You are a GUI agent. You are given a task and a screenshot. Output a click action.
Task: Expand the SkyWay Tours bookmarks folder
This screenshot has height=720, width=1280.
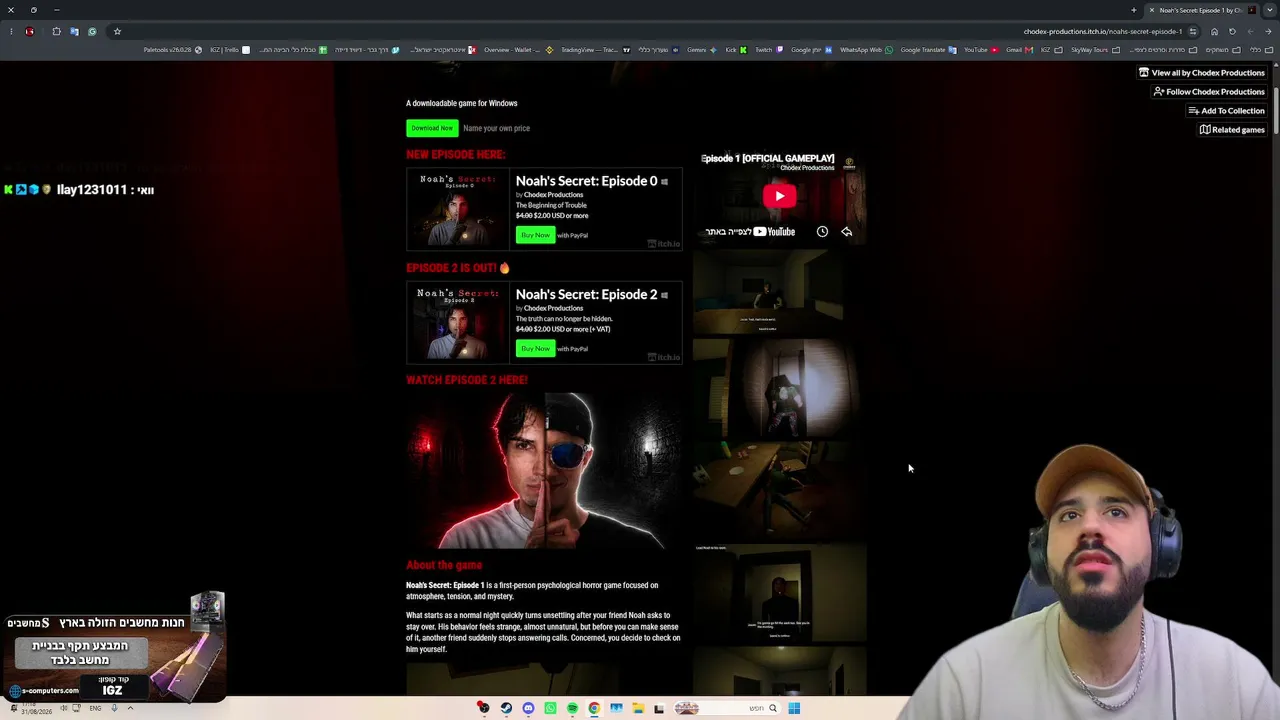click(1094, 50)
